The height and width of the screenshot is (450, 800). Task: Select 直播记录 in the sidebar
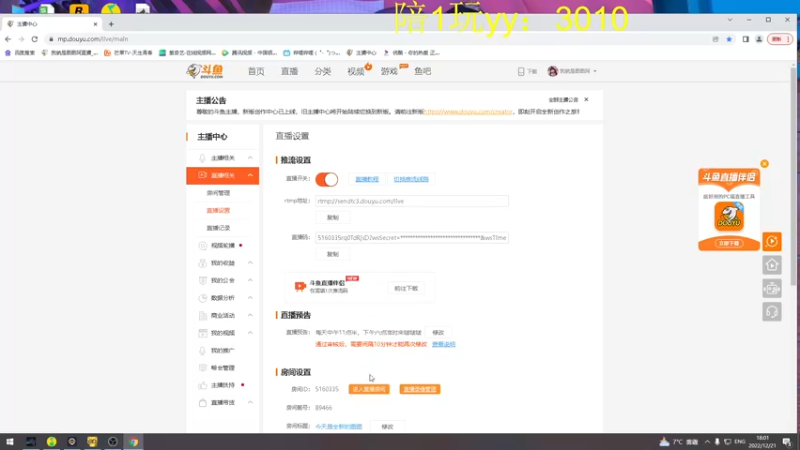point(218,228)
